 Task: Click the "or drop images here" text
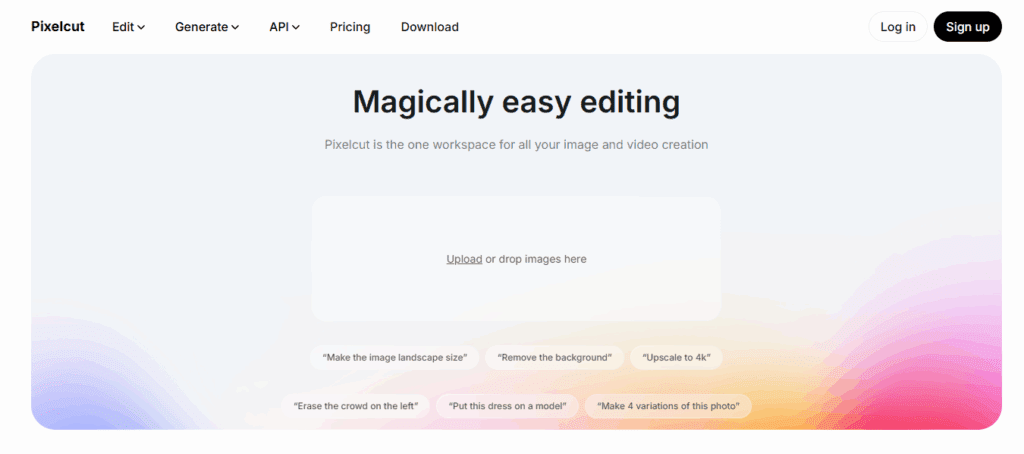click(536, 259)
